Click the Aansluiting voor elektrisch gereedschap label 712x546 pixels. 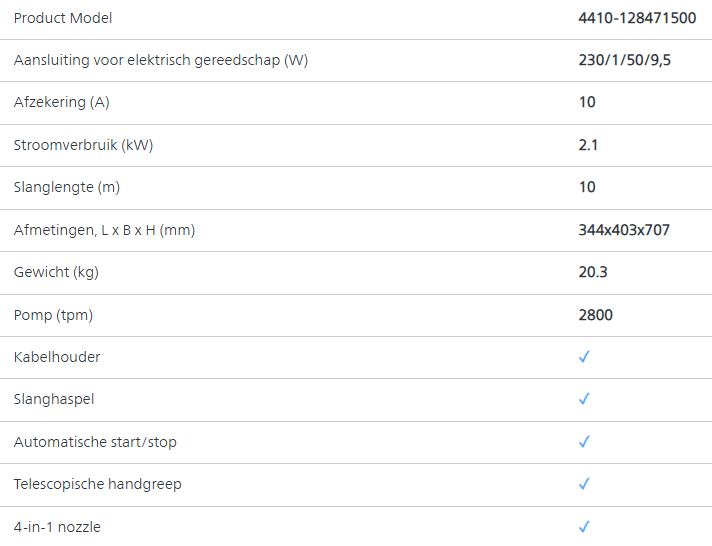(x=161, y=60)
